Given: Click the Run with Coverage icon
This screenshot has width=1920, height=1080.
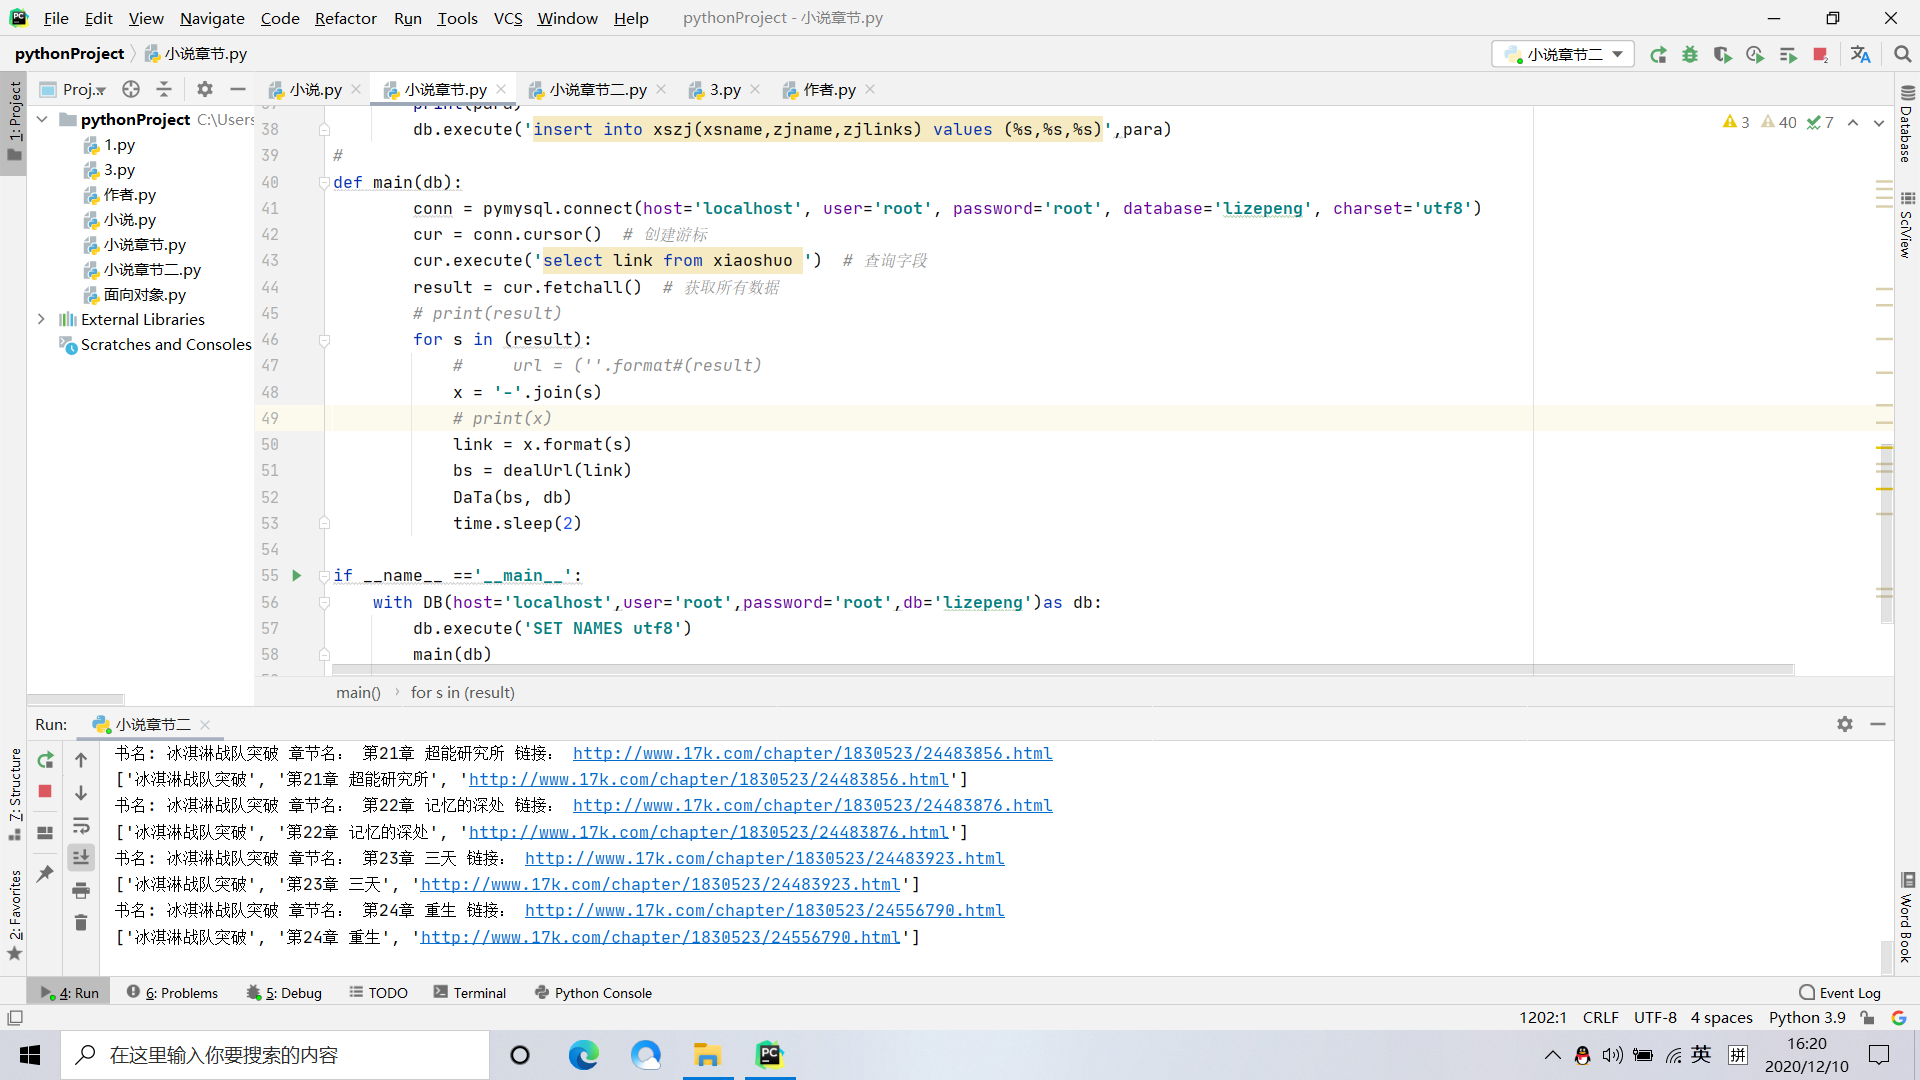Looking at the screenshot, I should pyautogui.click(x=1722, y=55).
